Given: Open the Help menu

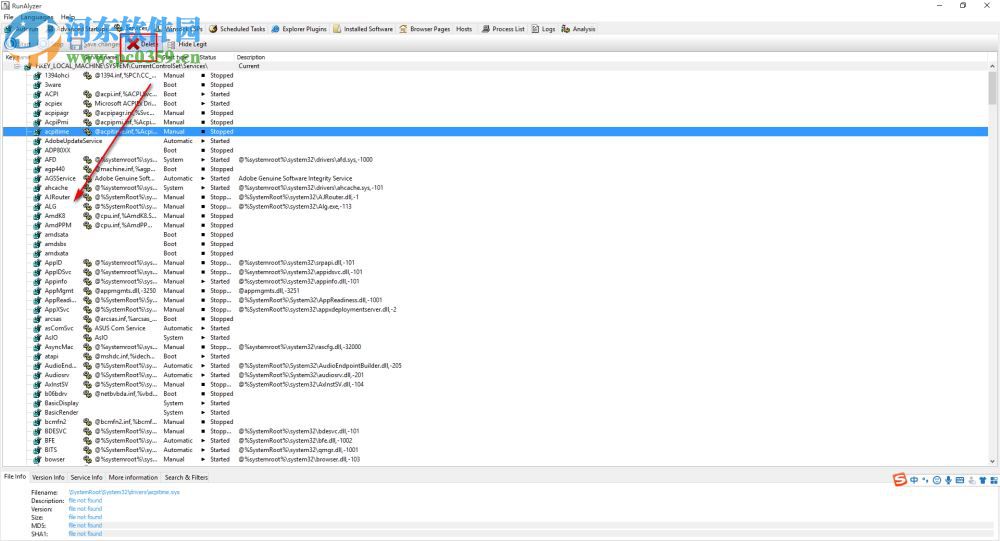Looking at the screenshot, I should click(68, 17).
